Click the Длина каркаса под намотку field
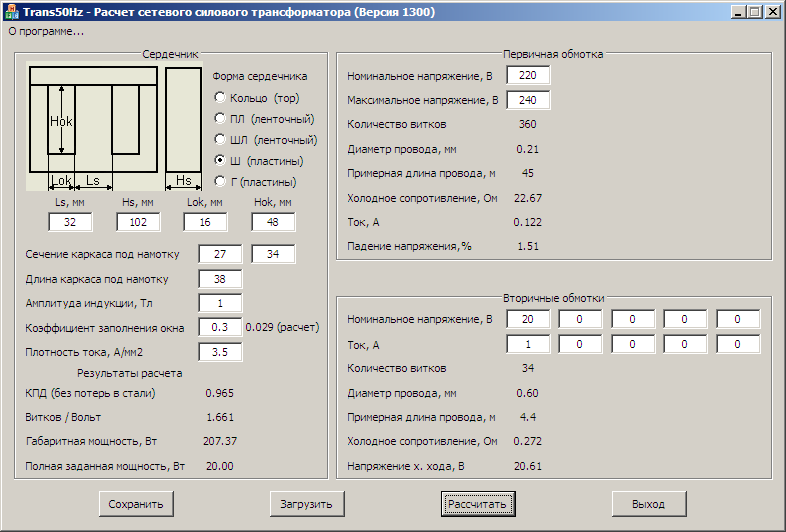The width and height of the screenshot is (786, 532). tap(220, 279)
